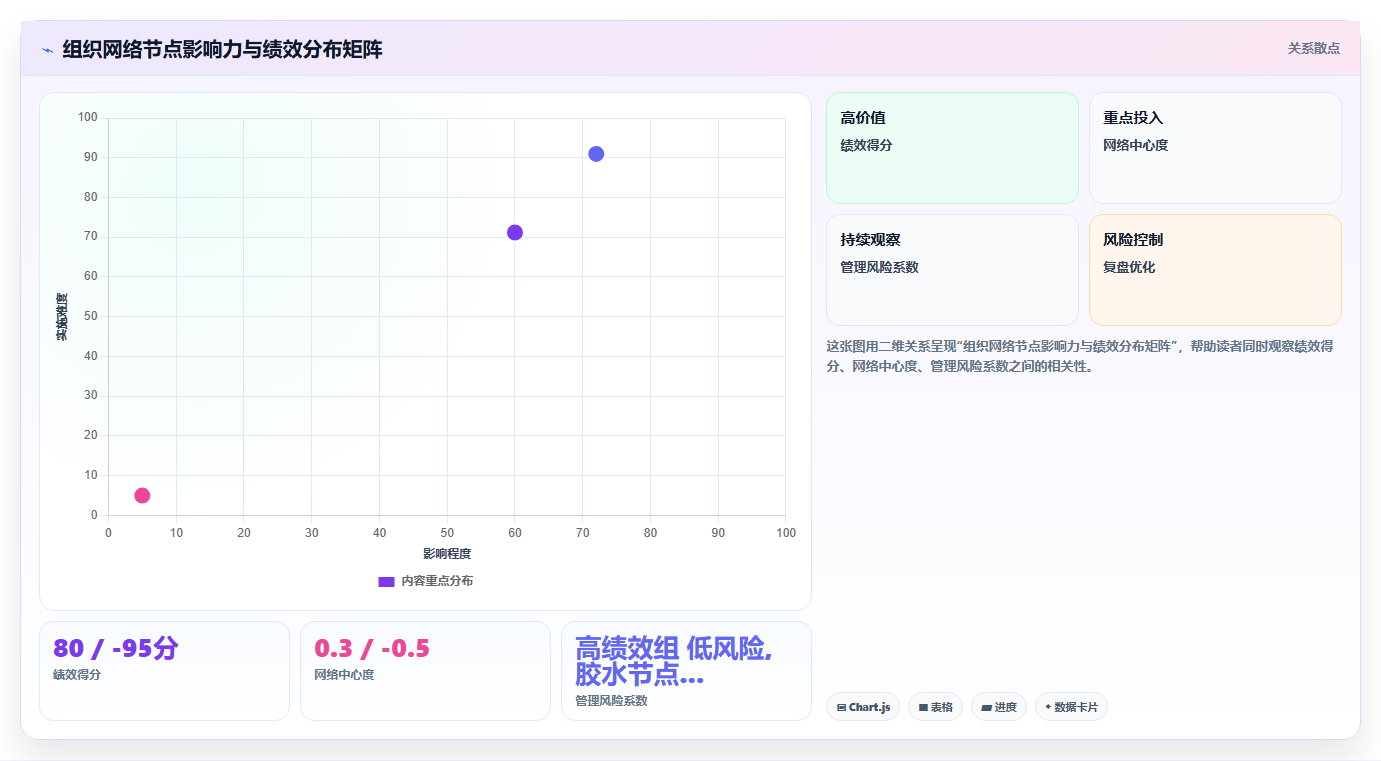The image size is (1381, 761).
Task: Click the icon in the Chart.js chip
Action: coord(842,707)
